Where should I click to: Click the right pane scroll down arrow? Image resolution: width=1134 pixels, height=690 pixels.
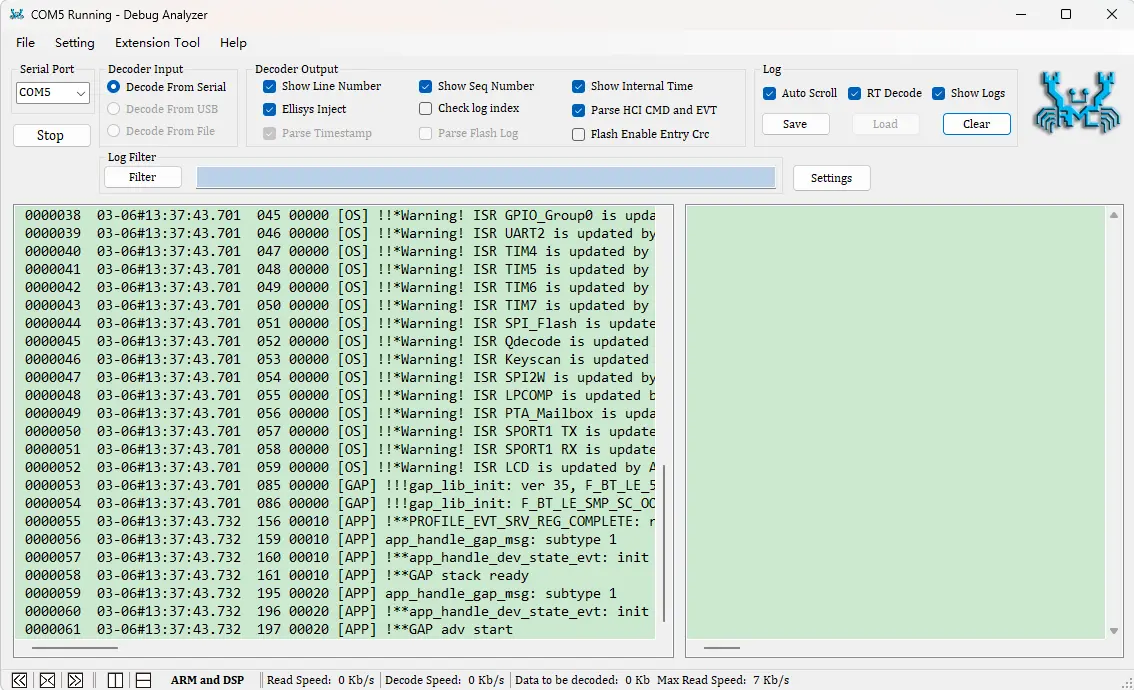coord(1114,631)
